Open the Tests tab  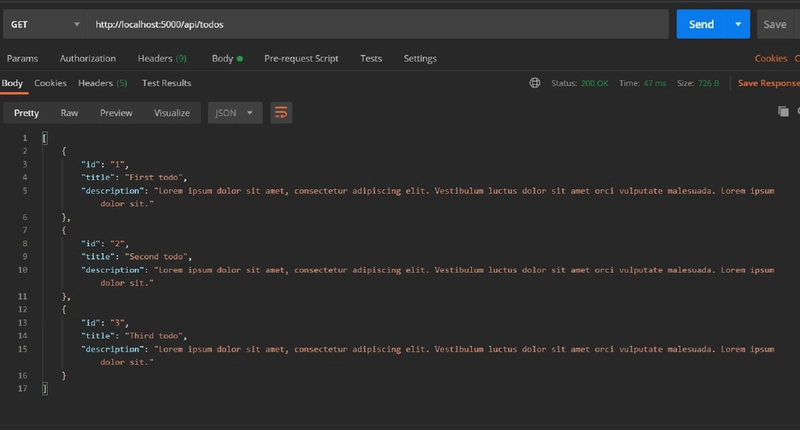pos(371,58)
